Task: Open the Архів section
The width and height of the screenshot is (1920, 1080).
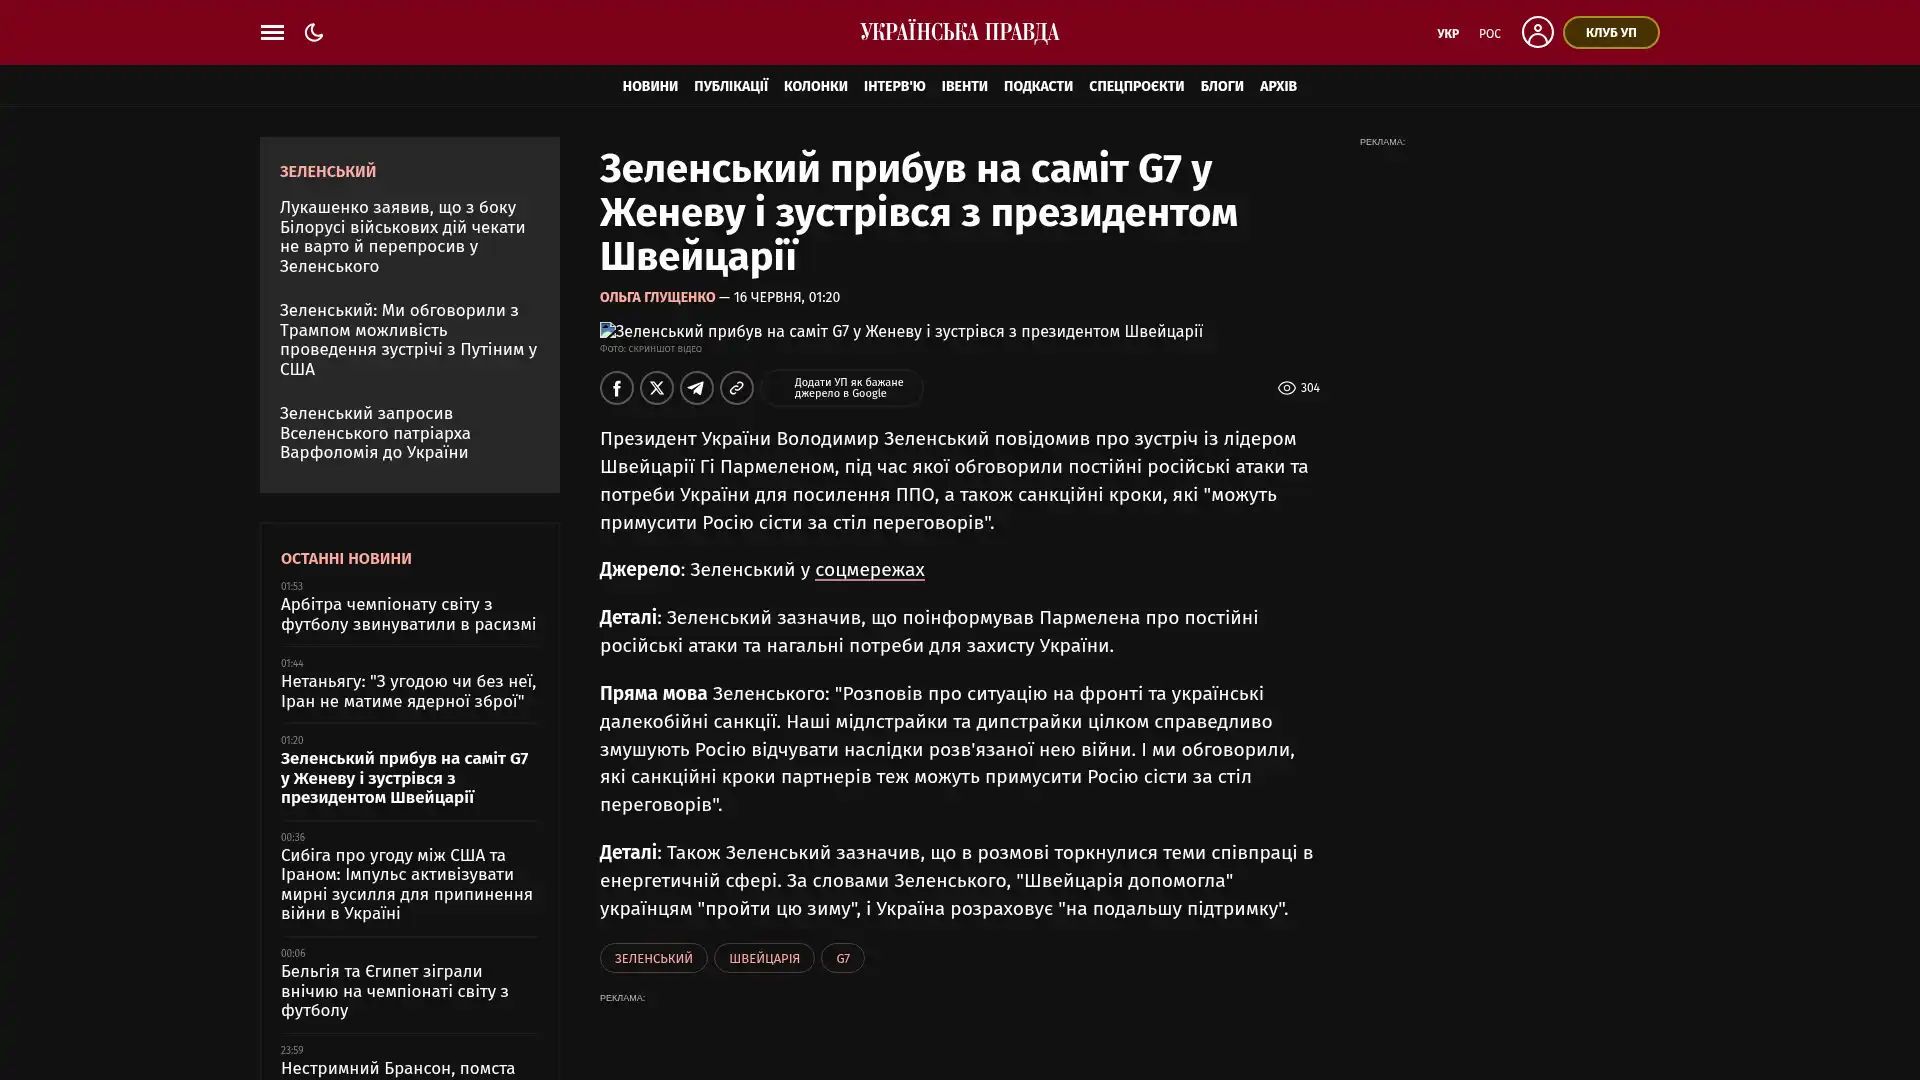Action: point(1278,86)
